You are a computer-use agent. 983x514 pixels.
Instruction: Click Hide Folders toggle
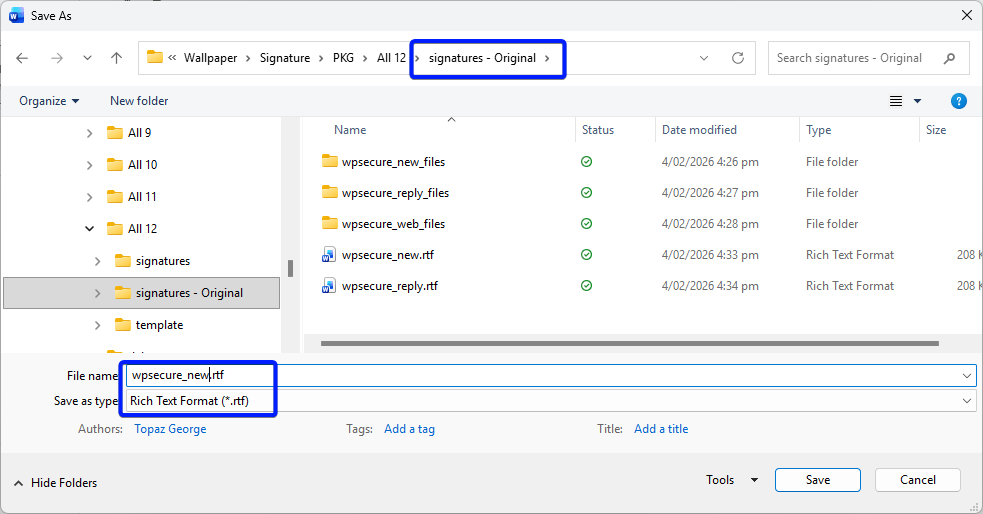(55, 483)
